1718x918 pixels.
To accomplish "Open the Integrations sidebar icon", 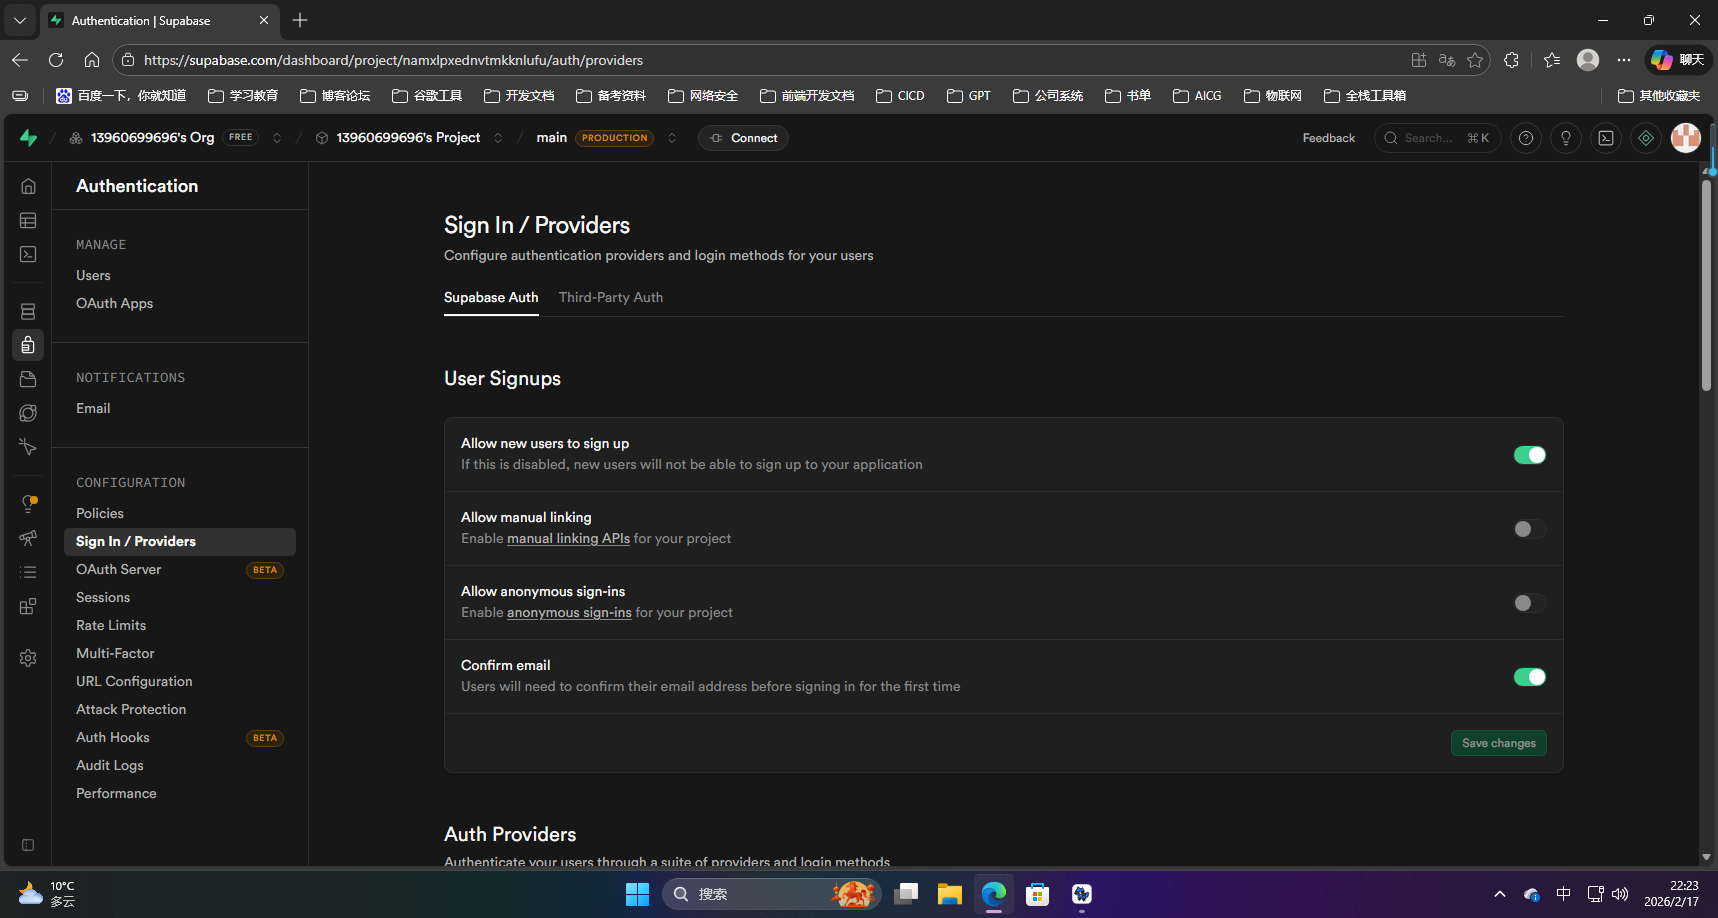I will tap(28, 606).
